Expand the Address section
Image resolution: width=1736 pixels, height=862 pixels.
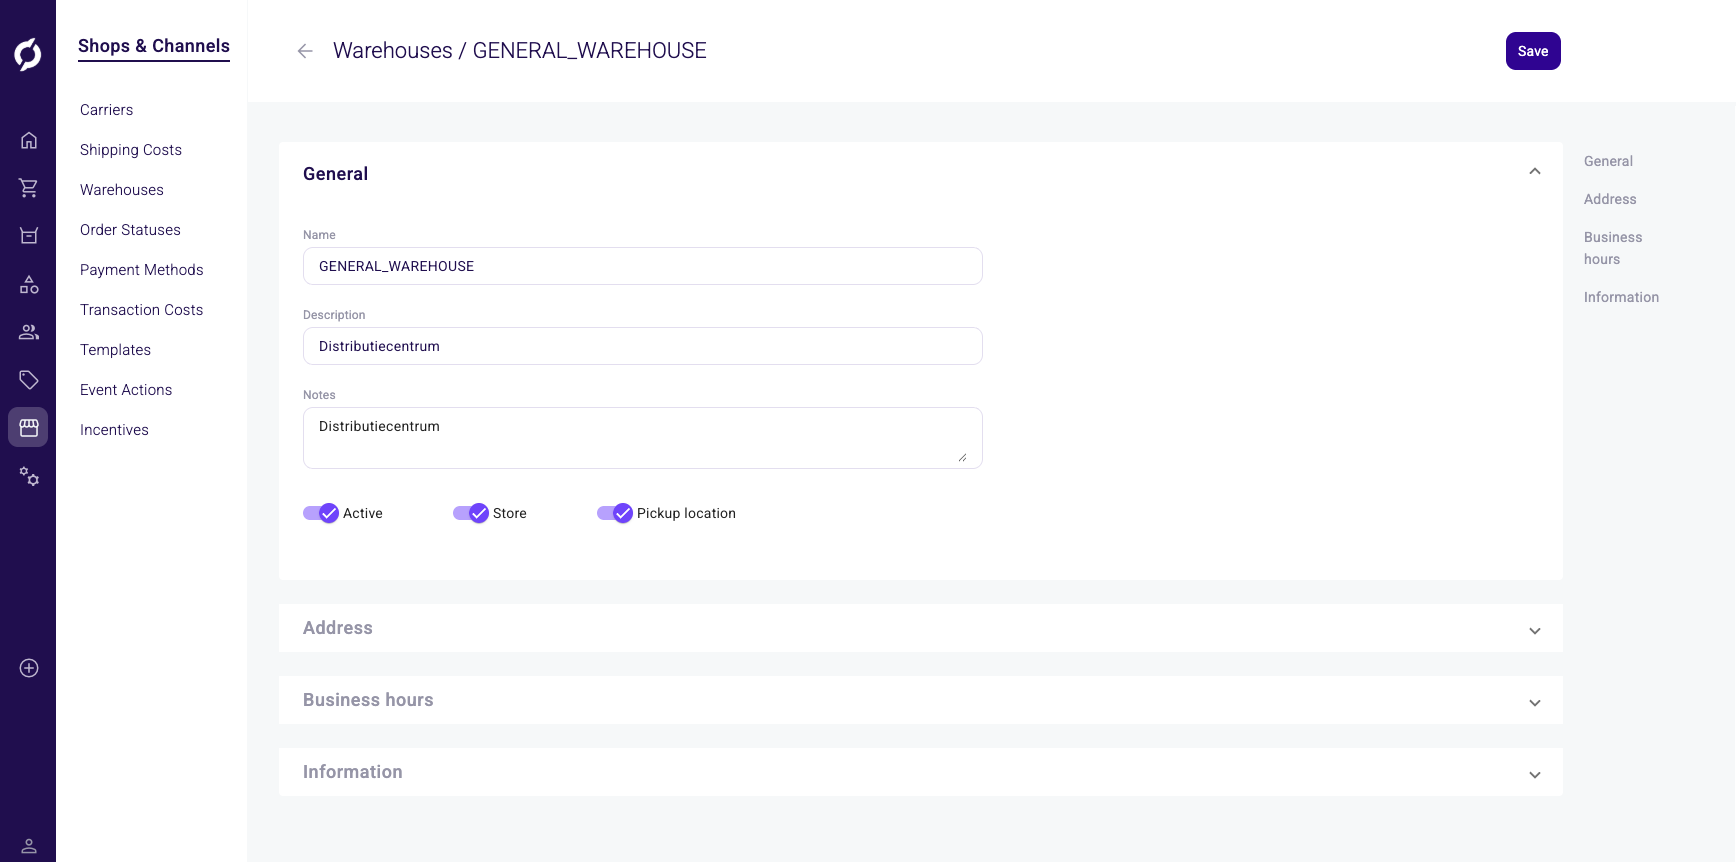(1534, 630)
